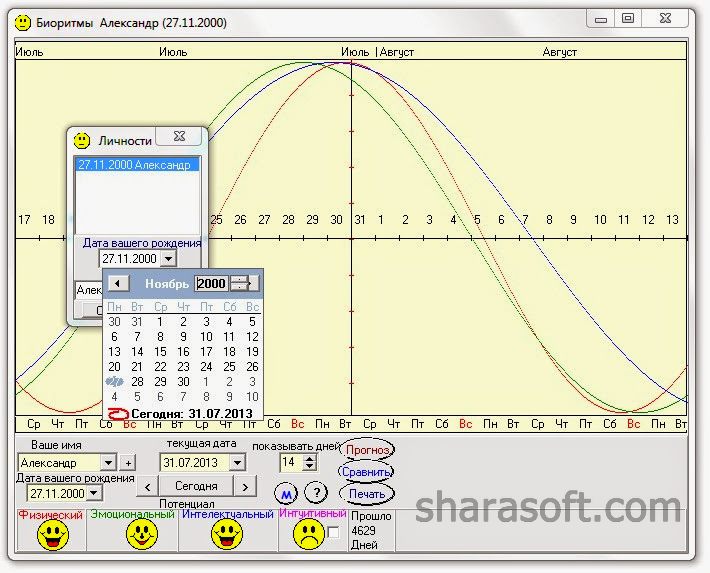Enable the intuitive rhythm checkbox

pos(333,532)
